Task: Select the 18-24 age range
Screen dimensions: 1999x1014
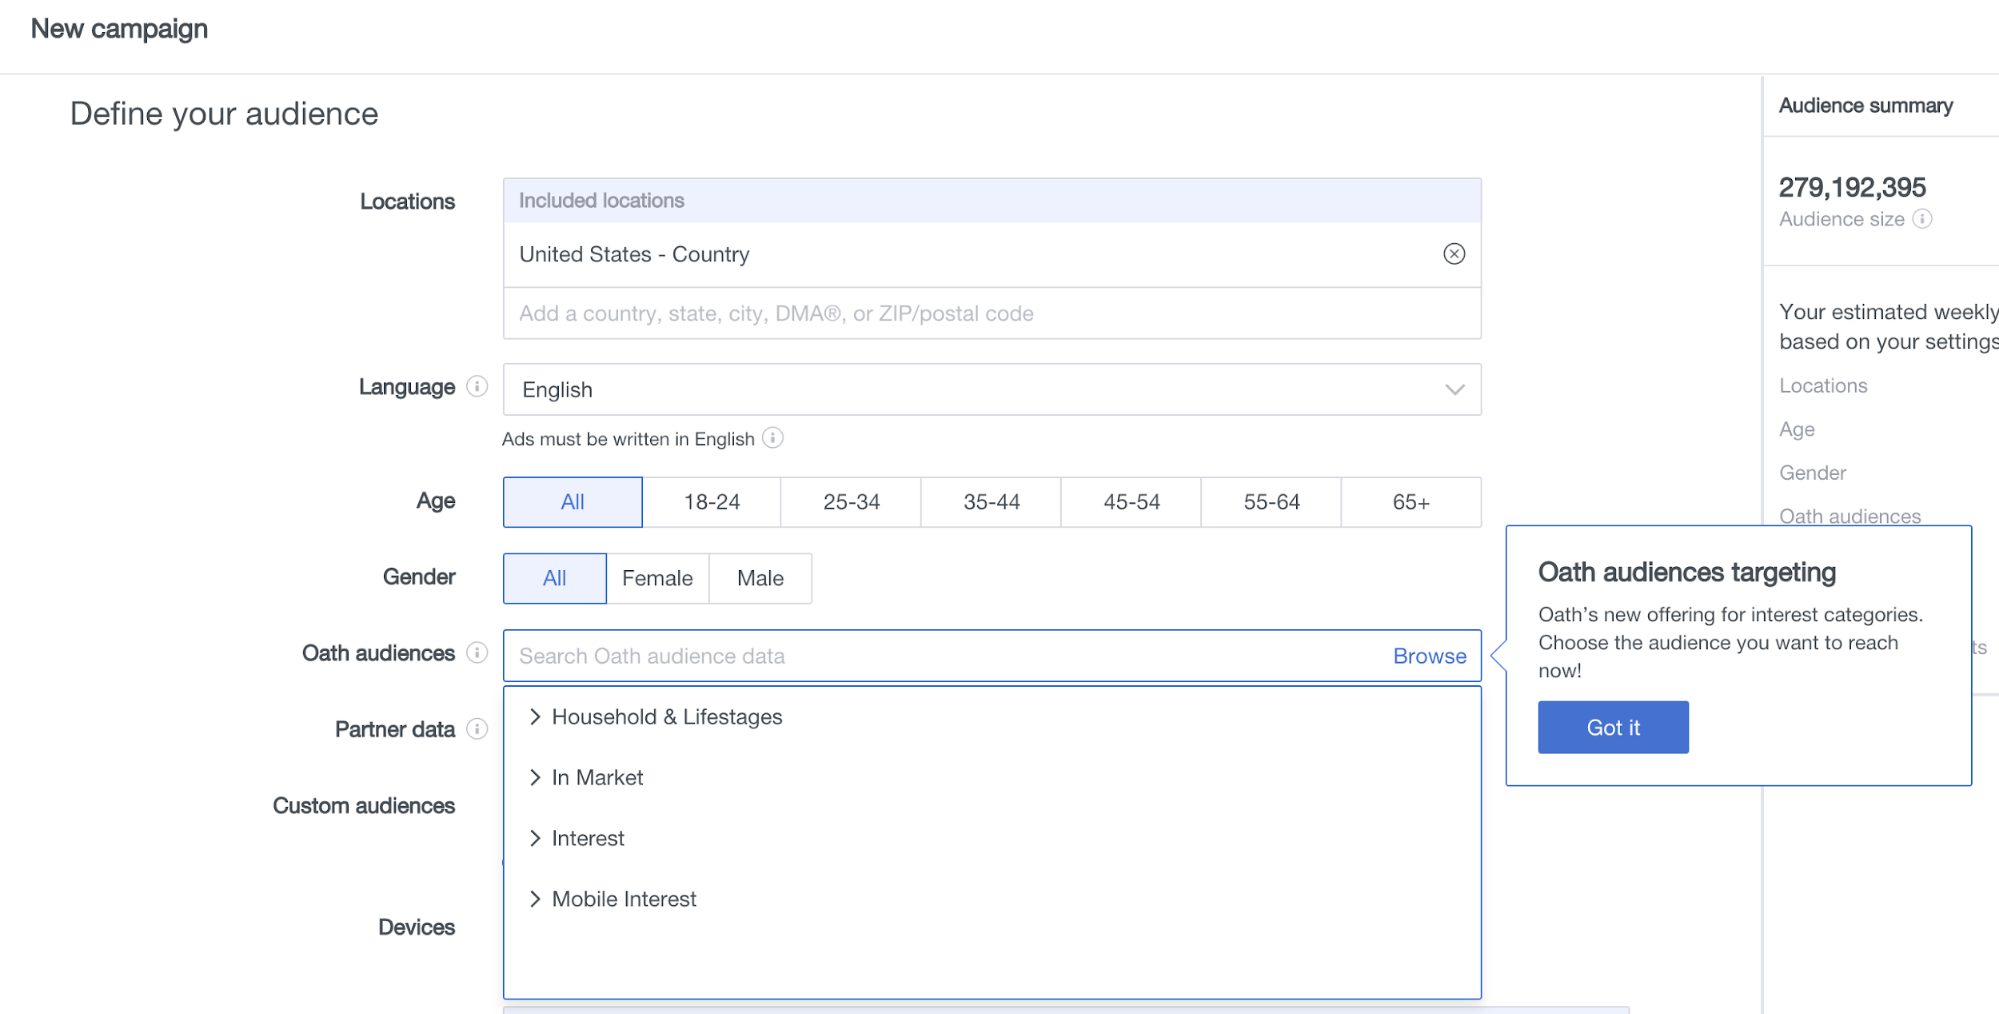Action: pyautogui.click(x=712, y=502)
